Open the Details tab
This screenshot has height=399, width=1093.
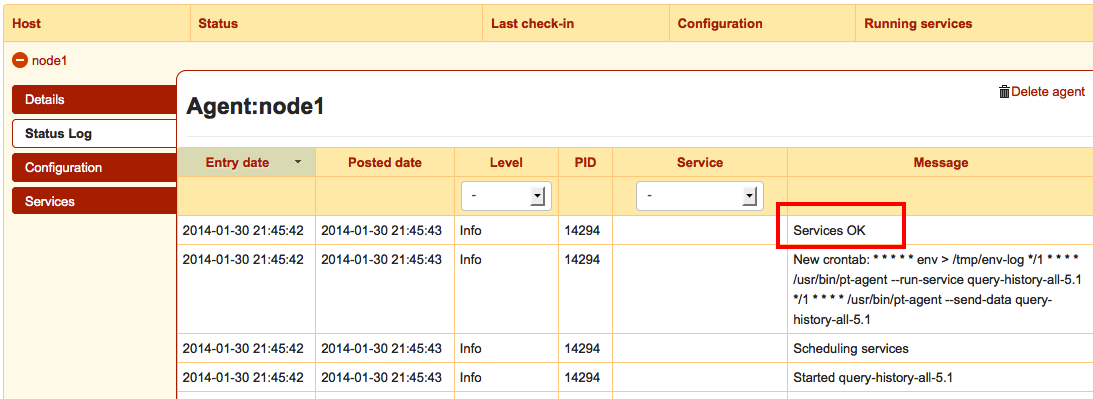95,100
